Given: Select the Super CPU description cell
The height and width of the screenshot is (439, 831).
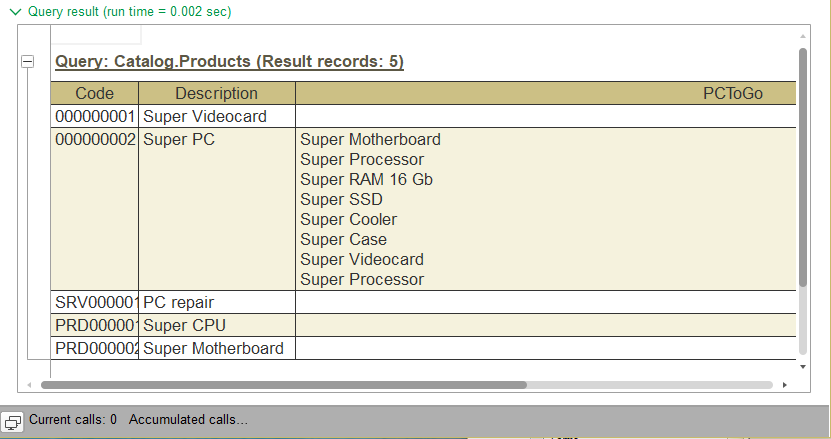Looking at the screenshot, I should [217, 325].
